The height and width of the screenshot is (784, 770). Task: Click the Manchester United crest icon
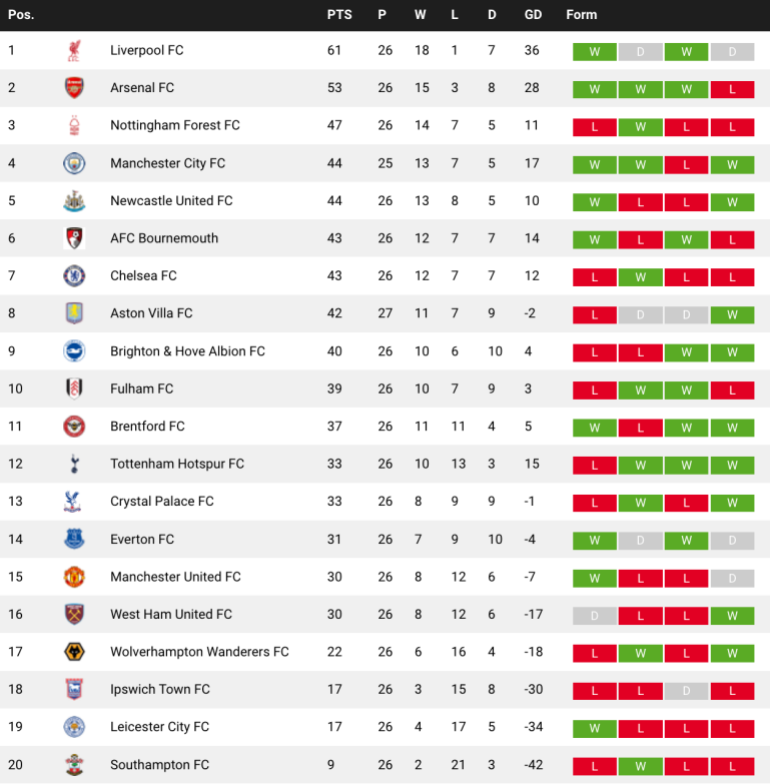tap(74, 577)
